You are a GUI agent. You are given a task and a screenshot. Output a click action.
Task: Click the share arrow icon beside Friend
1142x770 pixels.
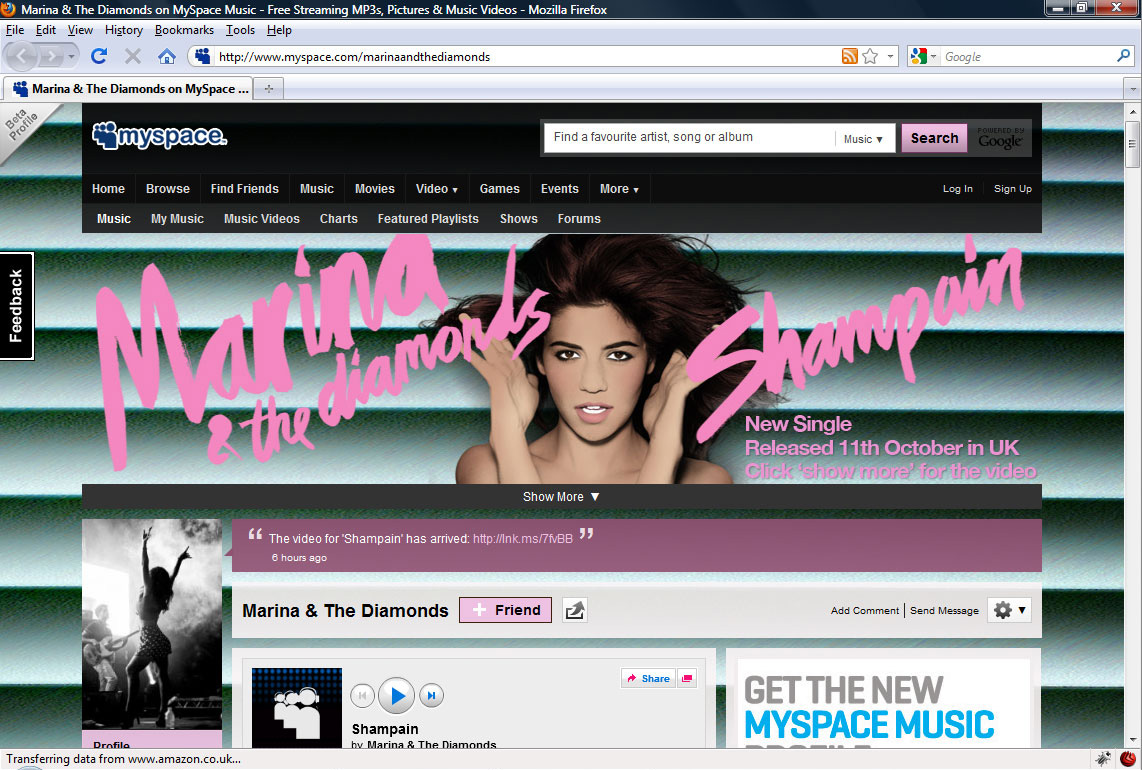[575, 610]
